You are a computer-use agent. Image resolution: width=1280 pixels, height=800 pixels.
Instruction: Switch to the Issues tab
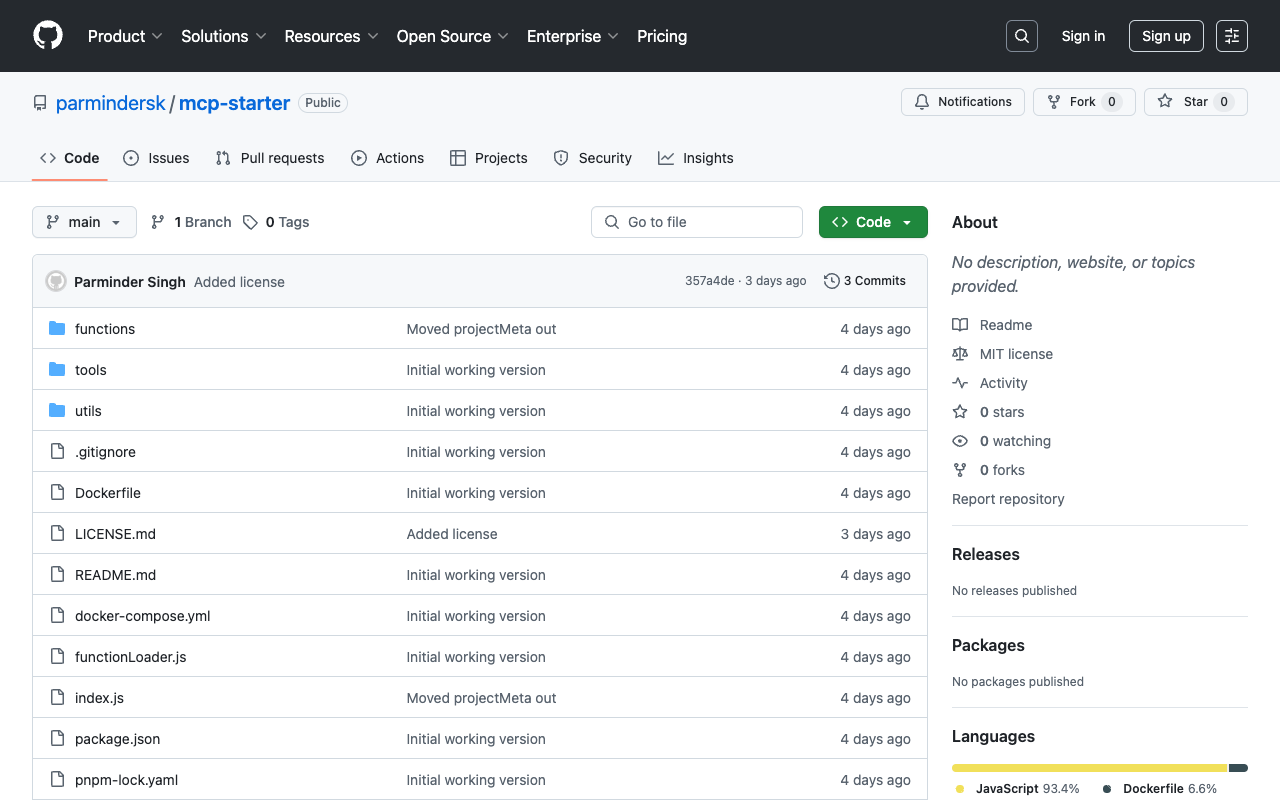(156, 158)
